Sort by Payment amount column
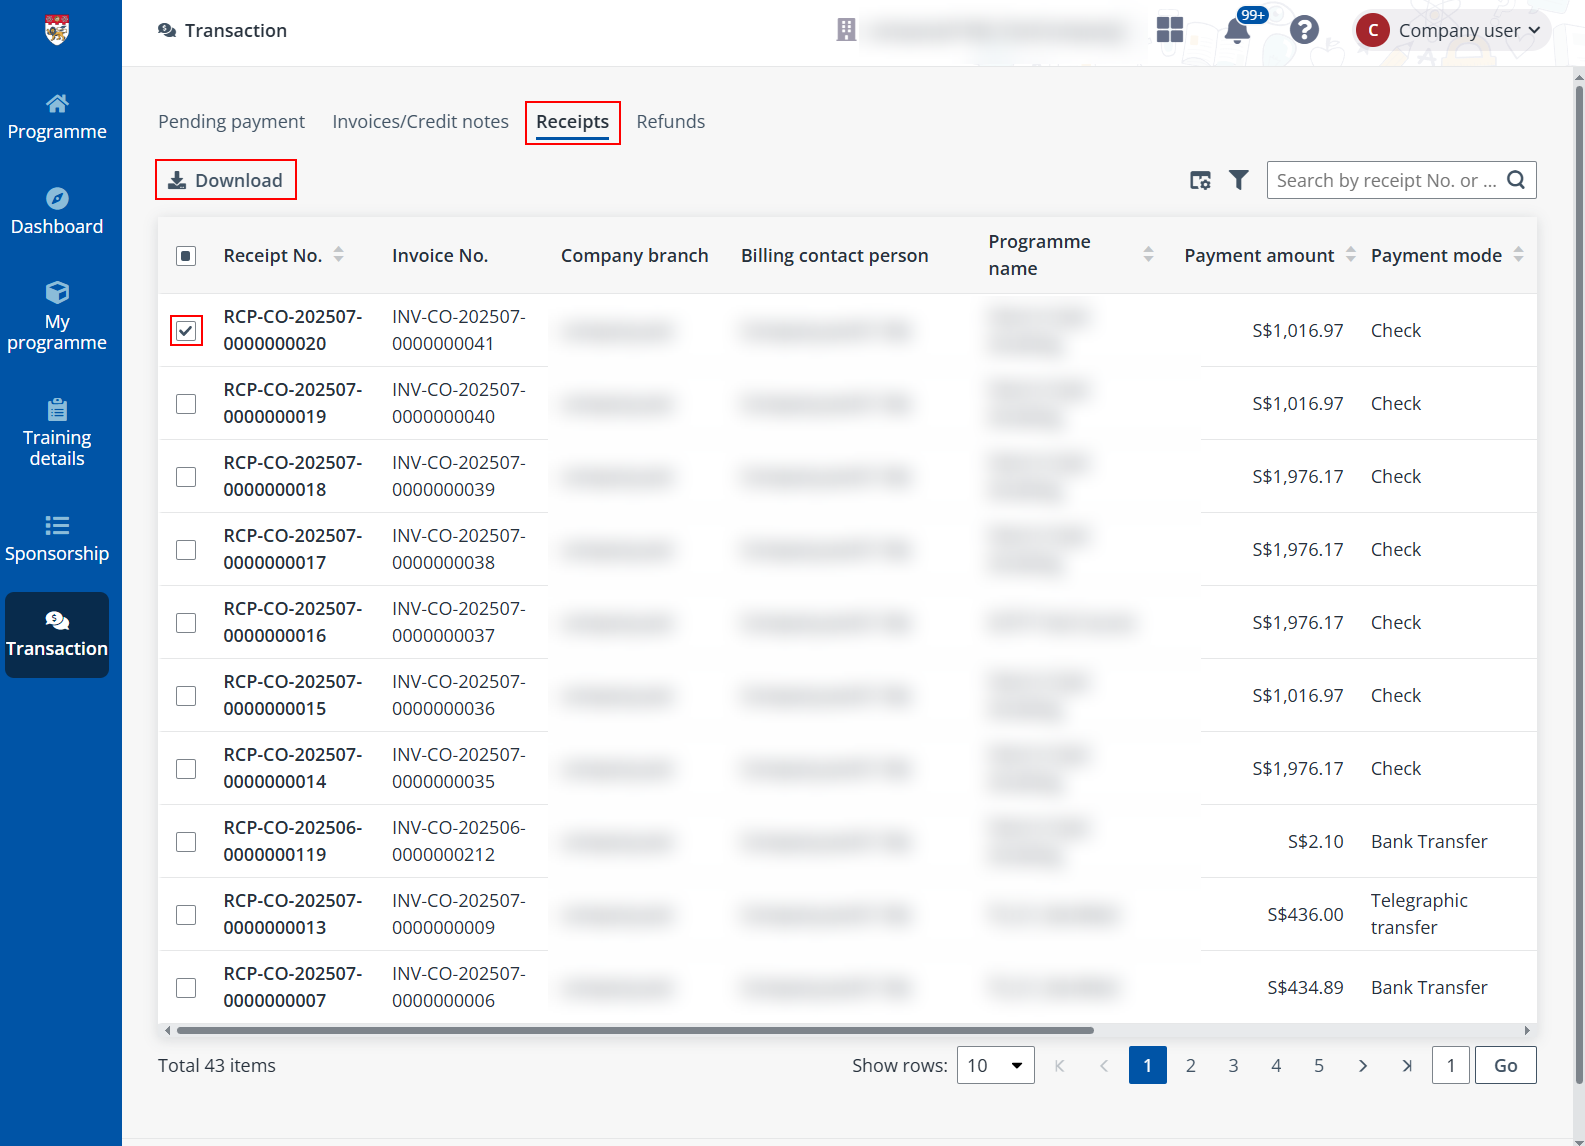The width and height of the screenshot is (1585, 1146). pyautogui.click(x=1350, y=255)
